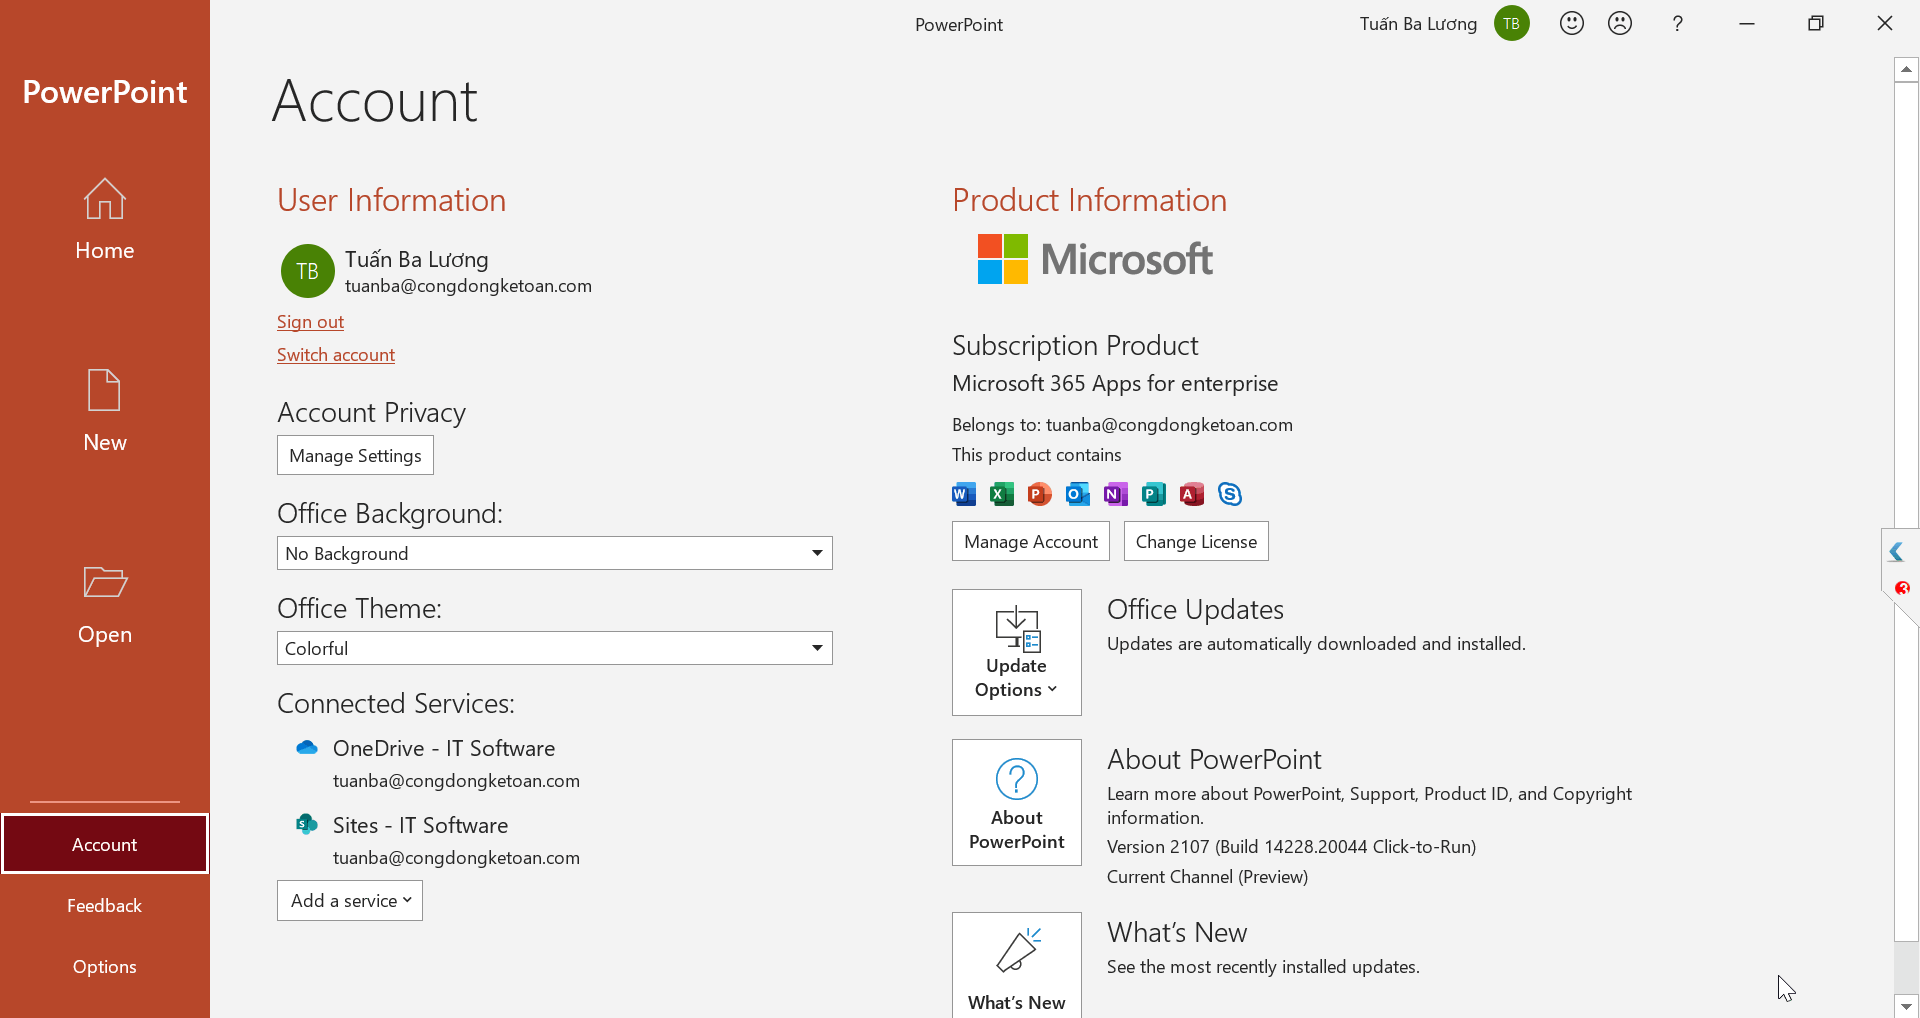This screenshot has width=1920, height=1018.
Task: Send a smile feedback face icon
Action: 1572,23
